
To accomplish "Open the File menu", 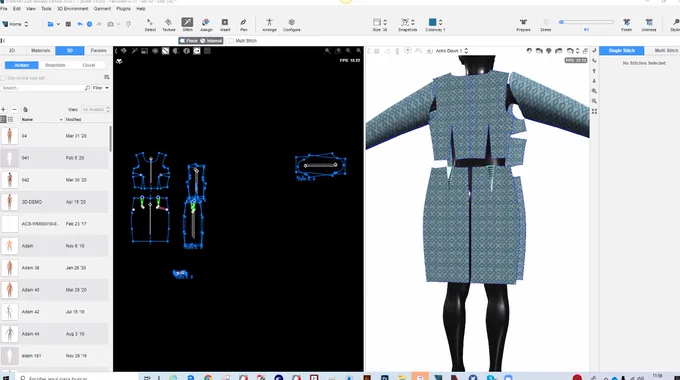I will 4,9.
